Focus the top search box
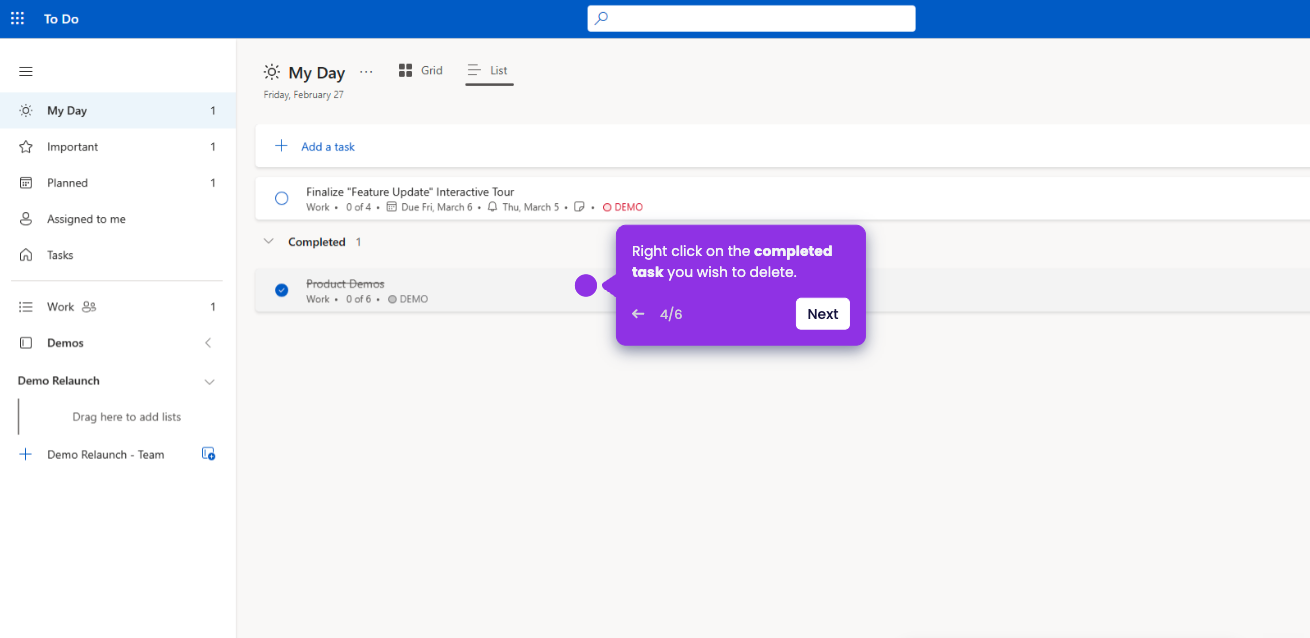 (x=751, y=18)
